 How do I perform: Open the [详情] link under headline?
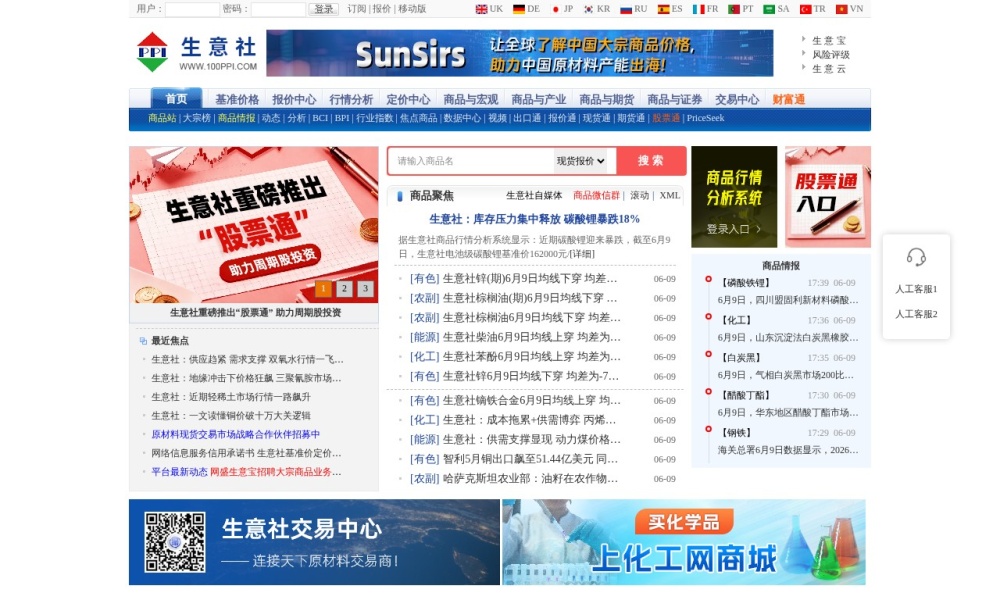[582, 254]
